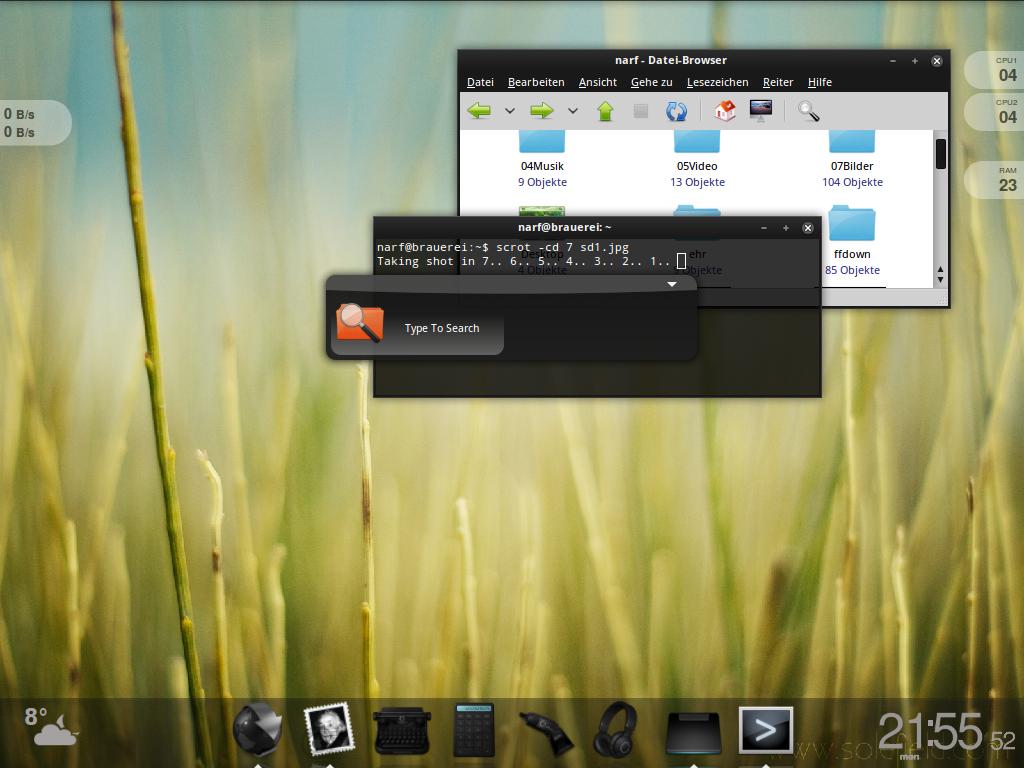
Task: Expand the launcher dropdown triangle
Action: point(671,284)
